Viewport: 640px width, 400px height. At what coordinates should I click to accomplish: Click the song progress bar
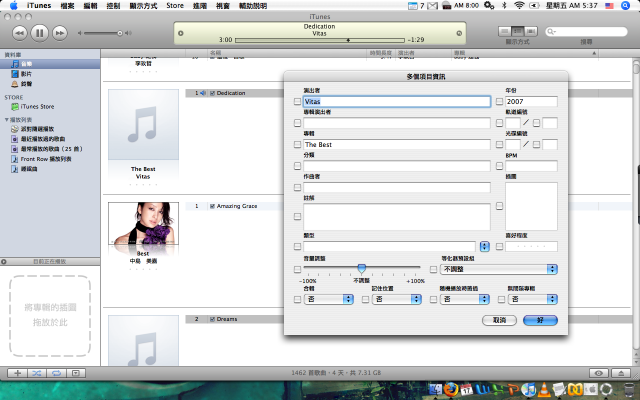(320, 40)
